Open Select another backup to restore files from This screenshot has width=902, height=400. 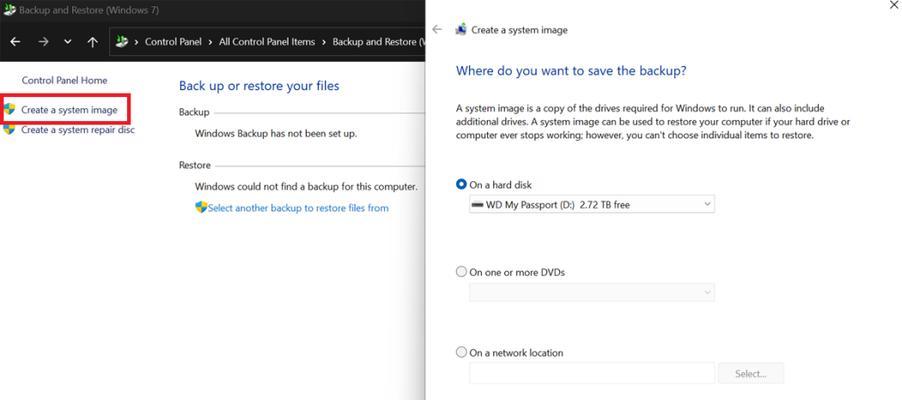pos(298,208)
